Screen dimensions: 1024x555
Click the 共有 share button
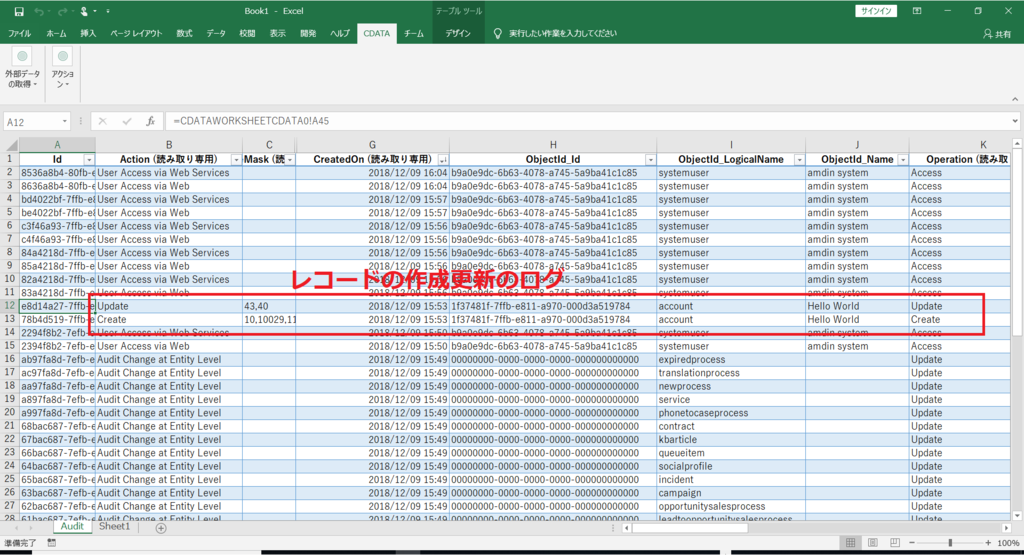(997, 34)
